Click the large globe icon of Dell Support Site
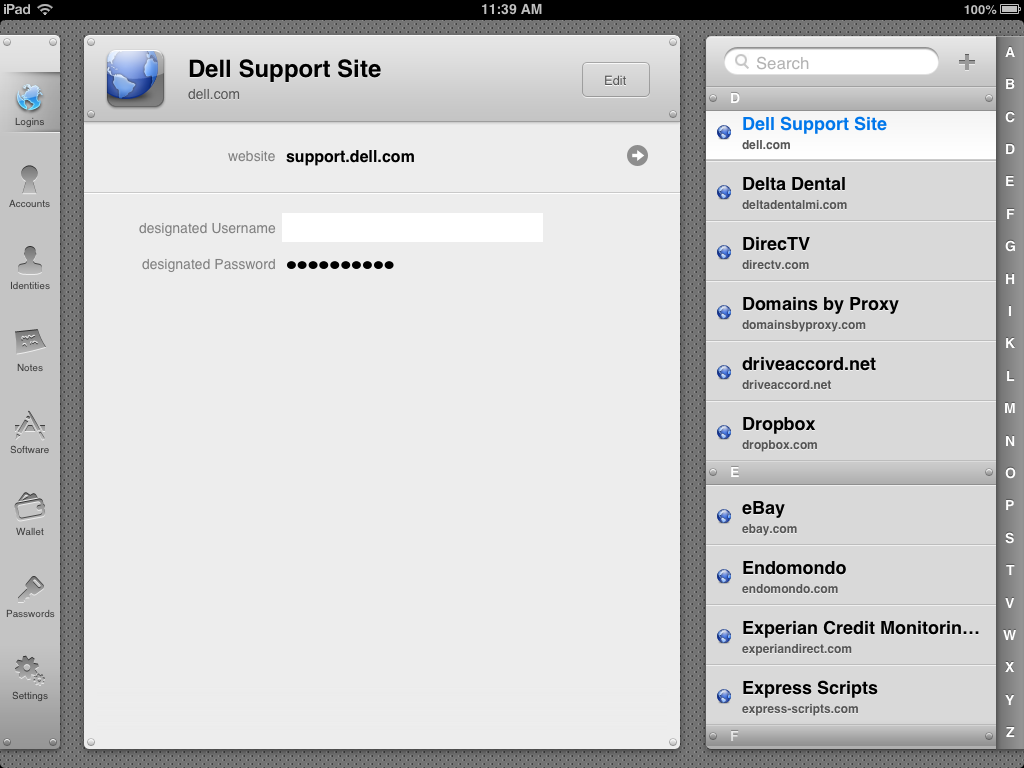The height and width of the screenshot is (768, 1024). (135, 78)
